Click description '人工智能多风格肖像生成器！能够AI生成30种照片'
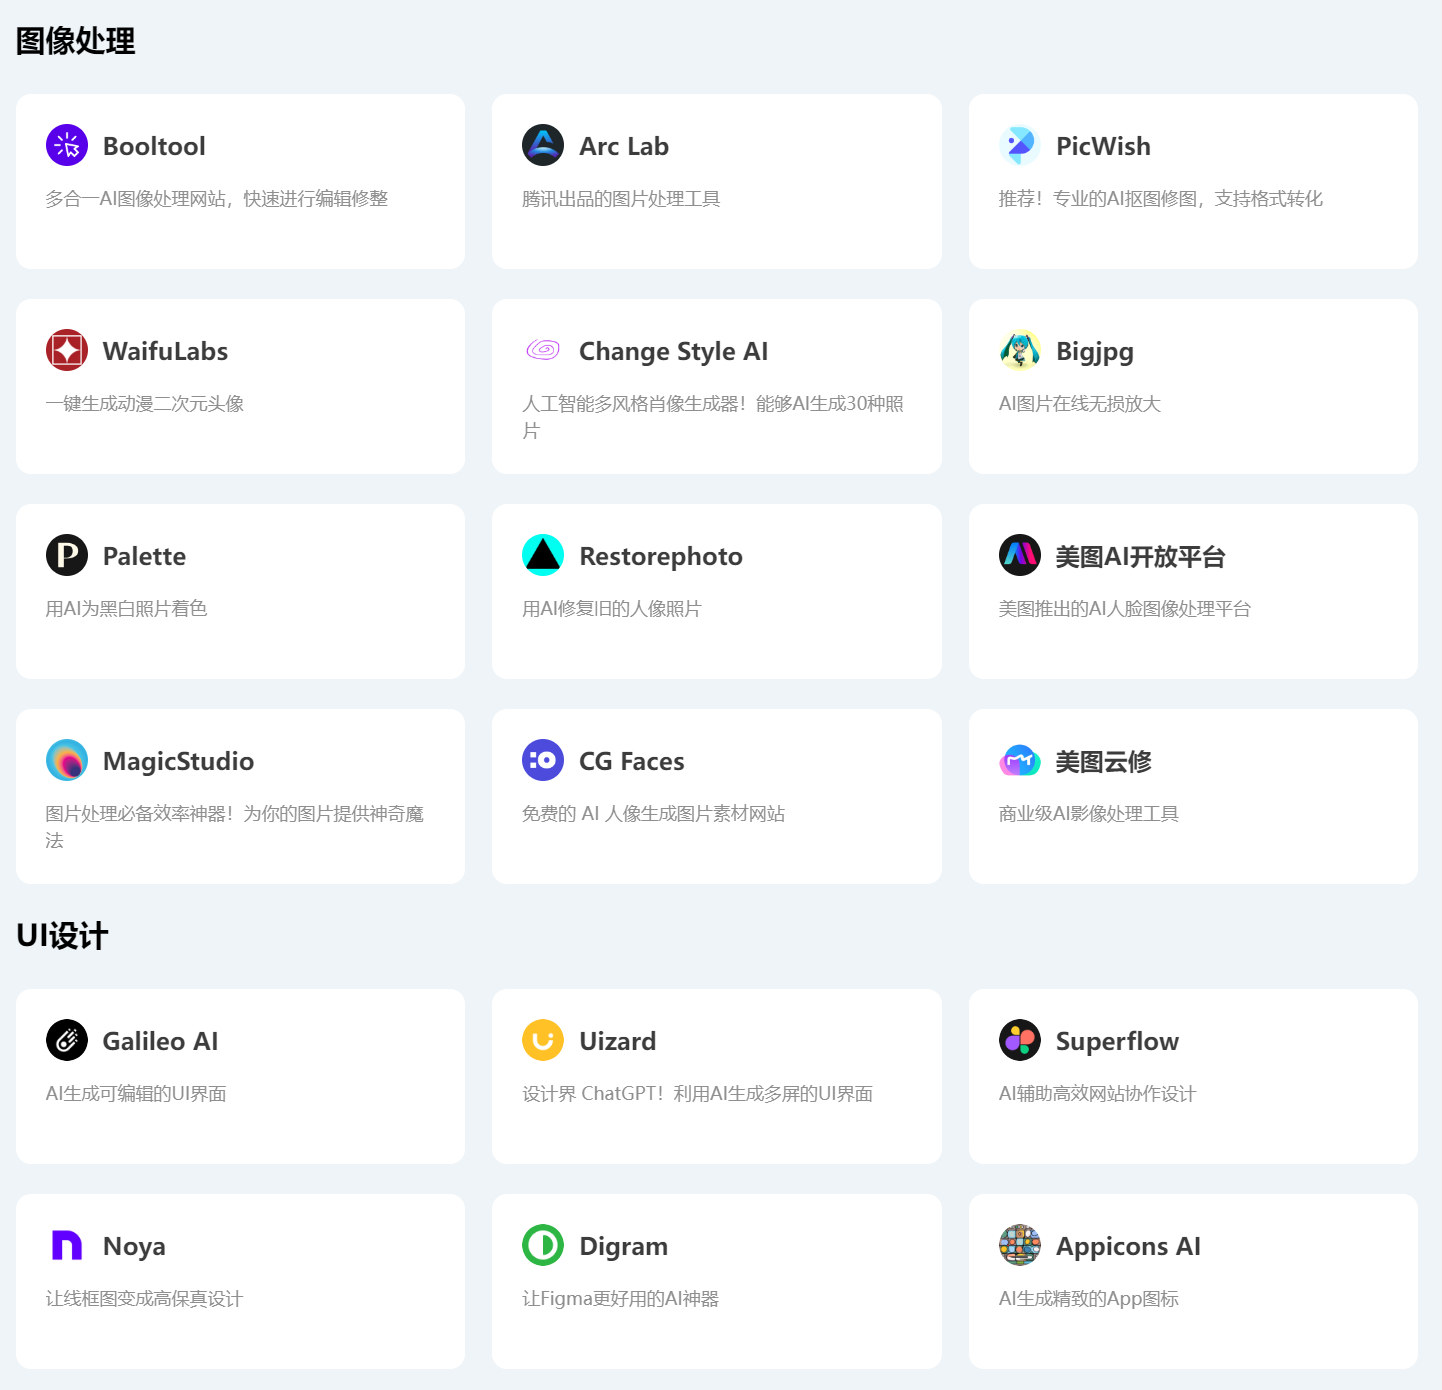1442x1390 pixels. point(713,417)
